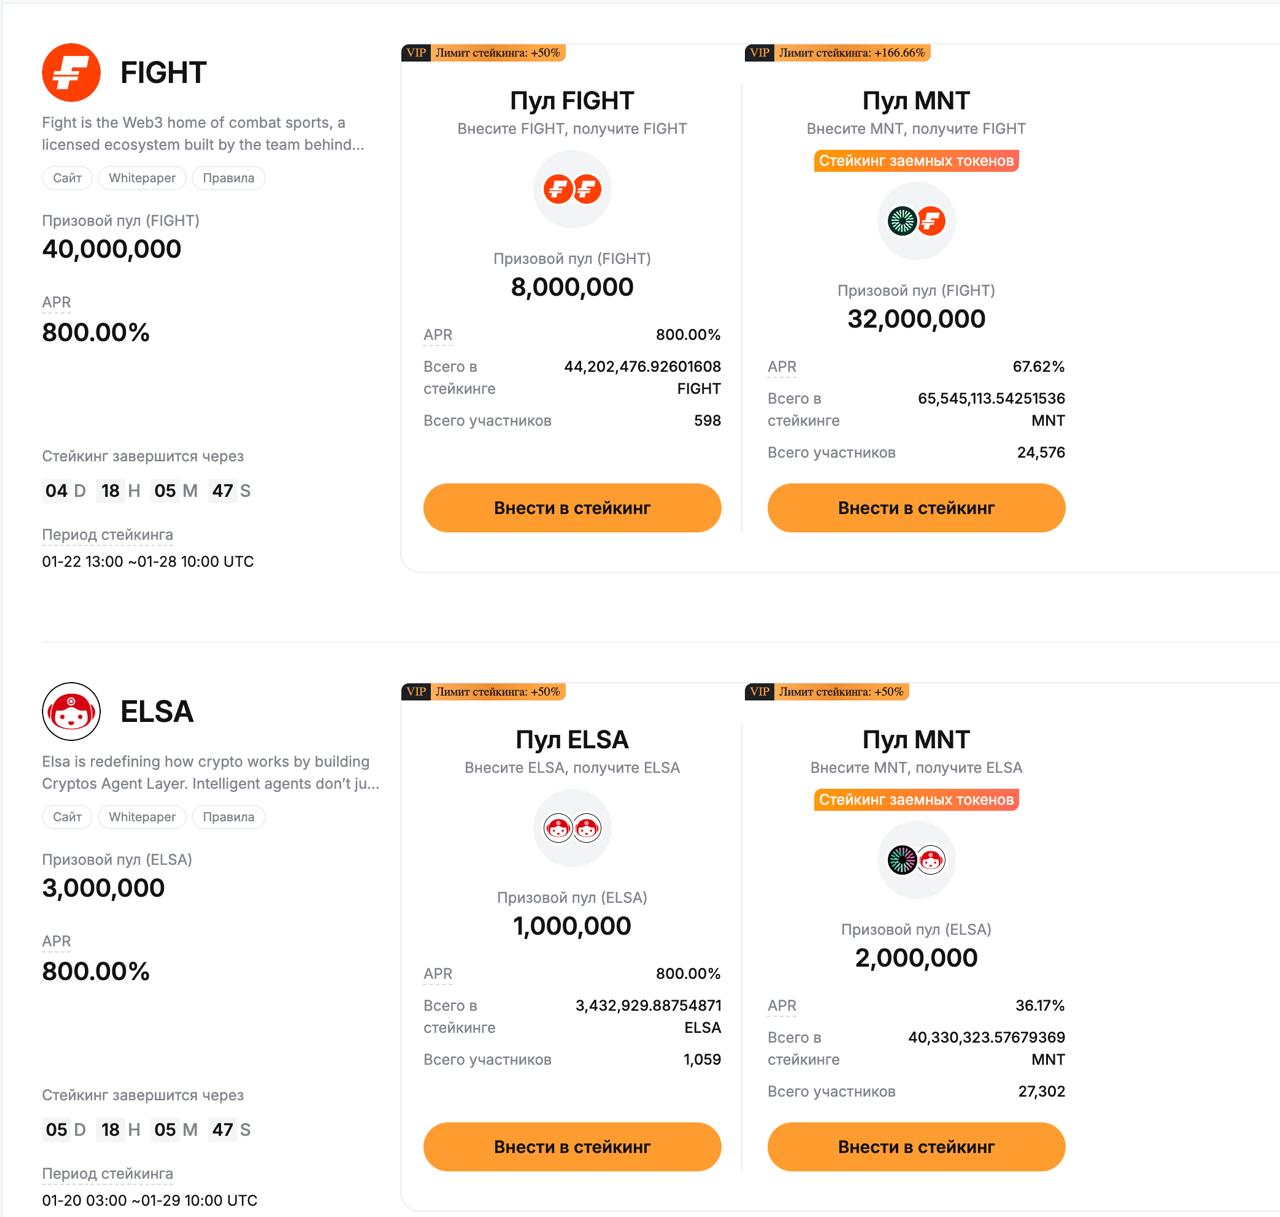The height and width of the screenshot is (1217, 1280).
Task: Open the Правила link for FIGHT
Action: [x=228, y=177]
